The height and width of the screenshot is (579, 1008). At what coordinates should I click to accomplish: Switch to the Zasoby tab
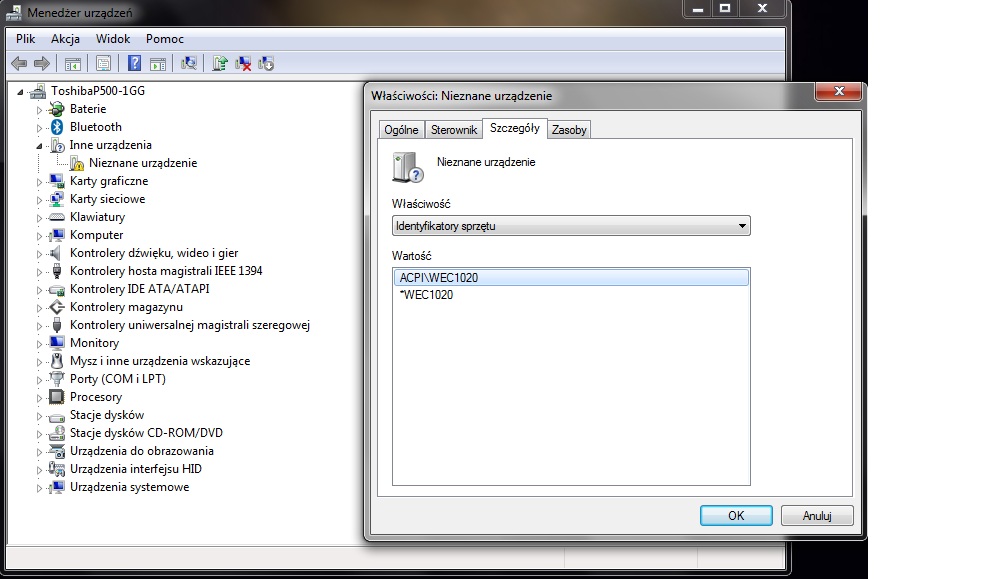[x=570, y=130]
